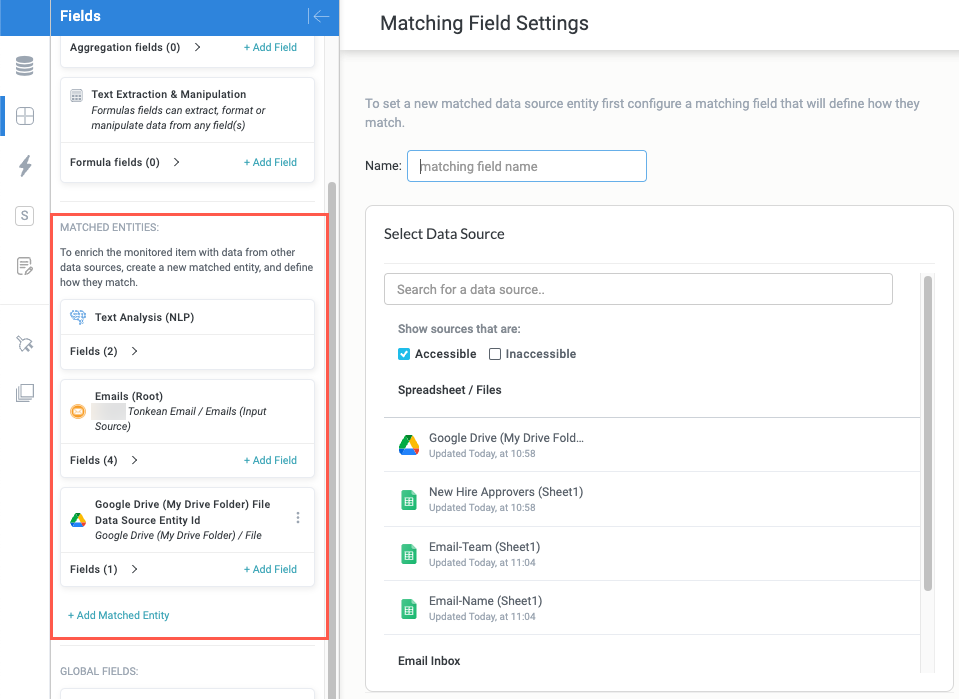Choose the Email-Team (Sheet1) data source
Image resolution: width=959 pixels, height=699 pixels.
click(x=484, y=554)
